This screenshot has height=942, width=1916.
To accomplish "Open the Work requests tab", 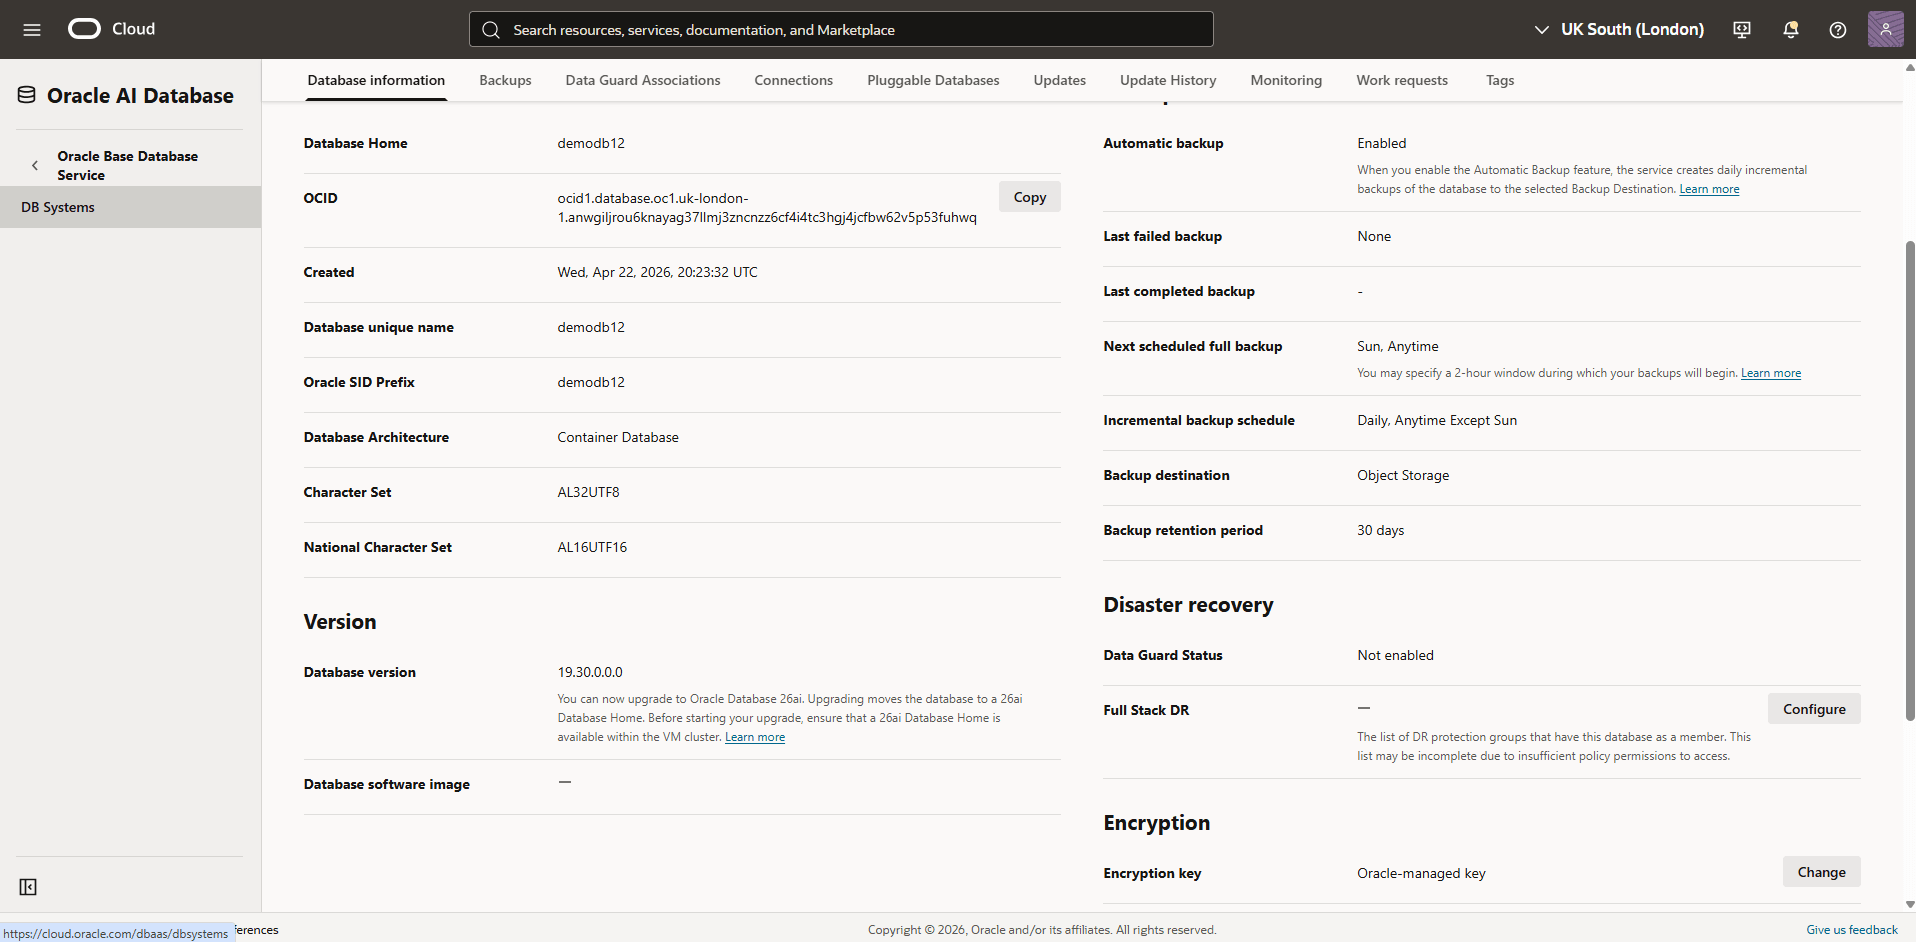I will point(1402,80).
